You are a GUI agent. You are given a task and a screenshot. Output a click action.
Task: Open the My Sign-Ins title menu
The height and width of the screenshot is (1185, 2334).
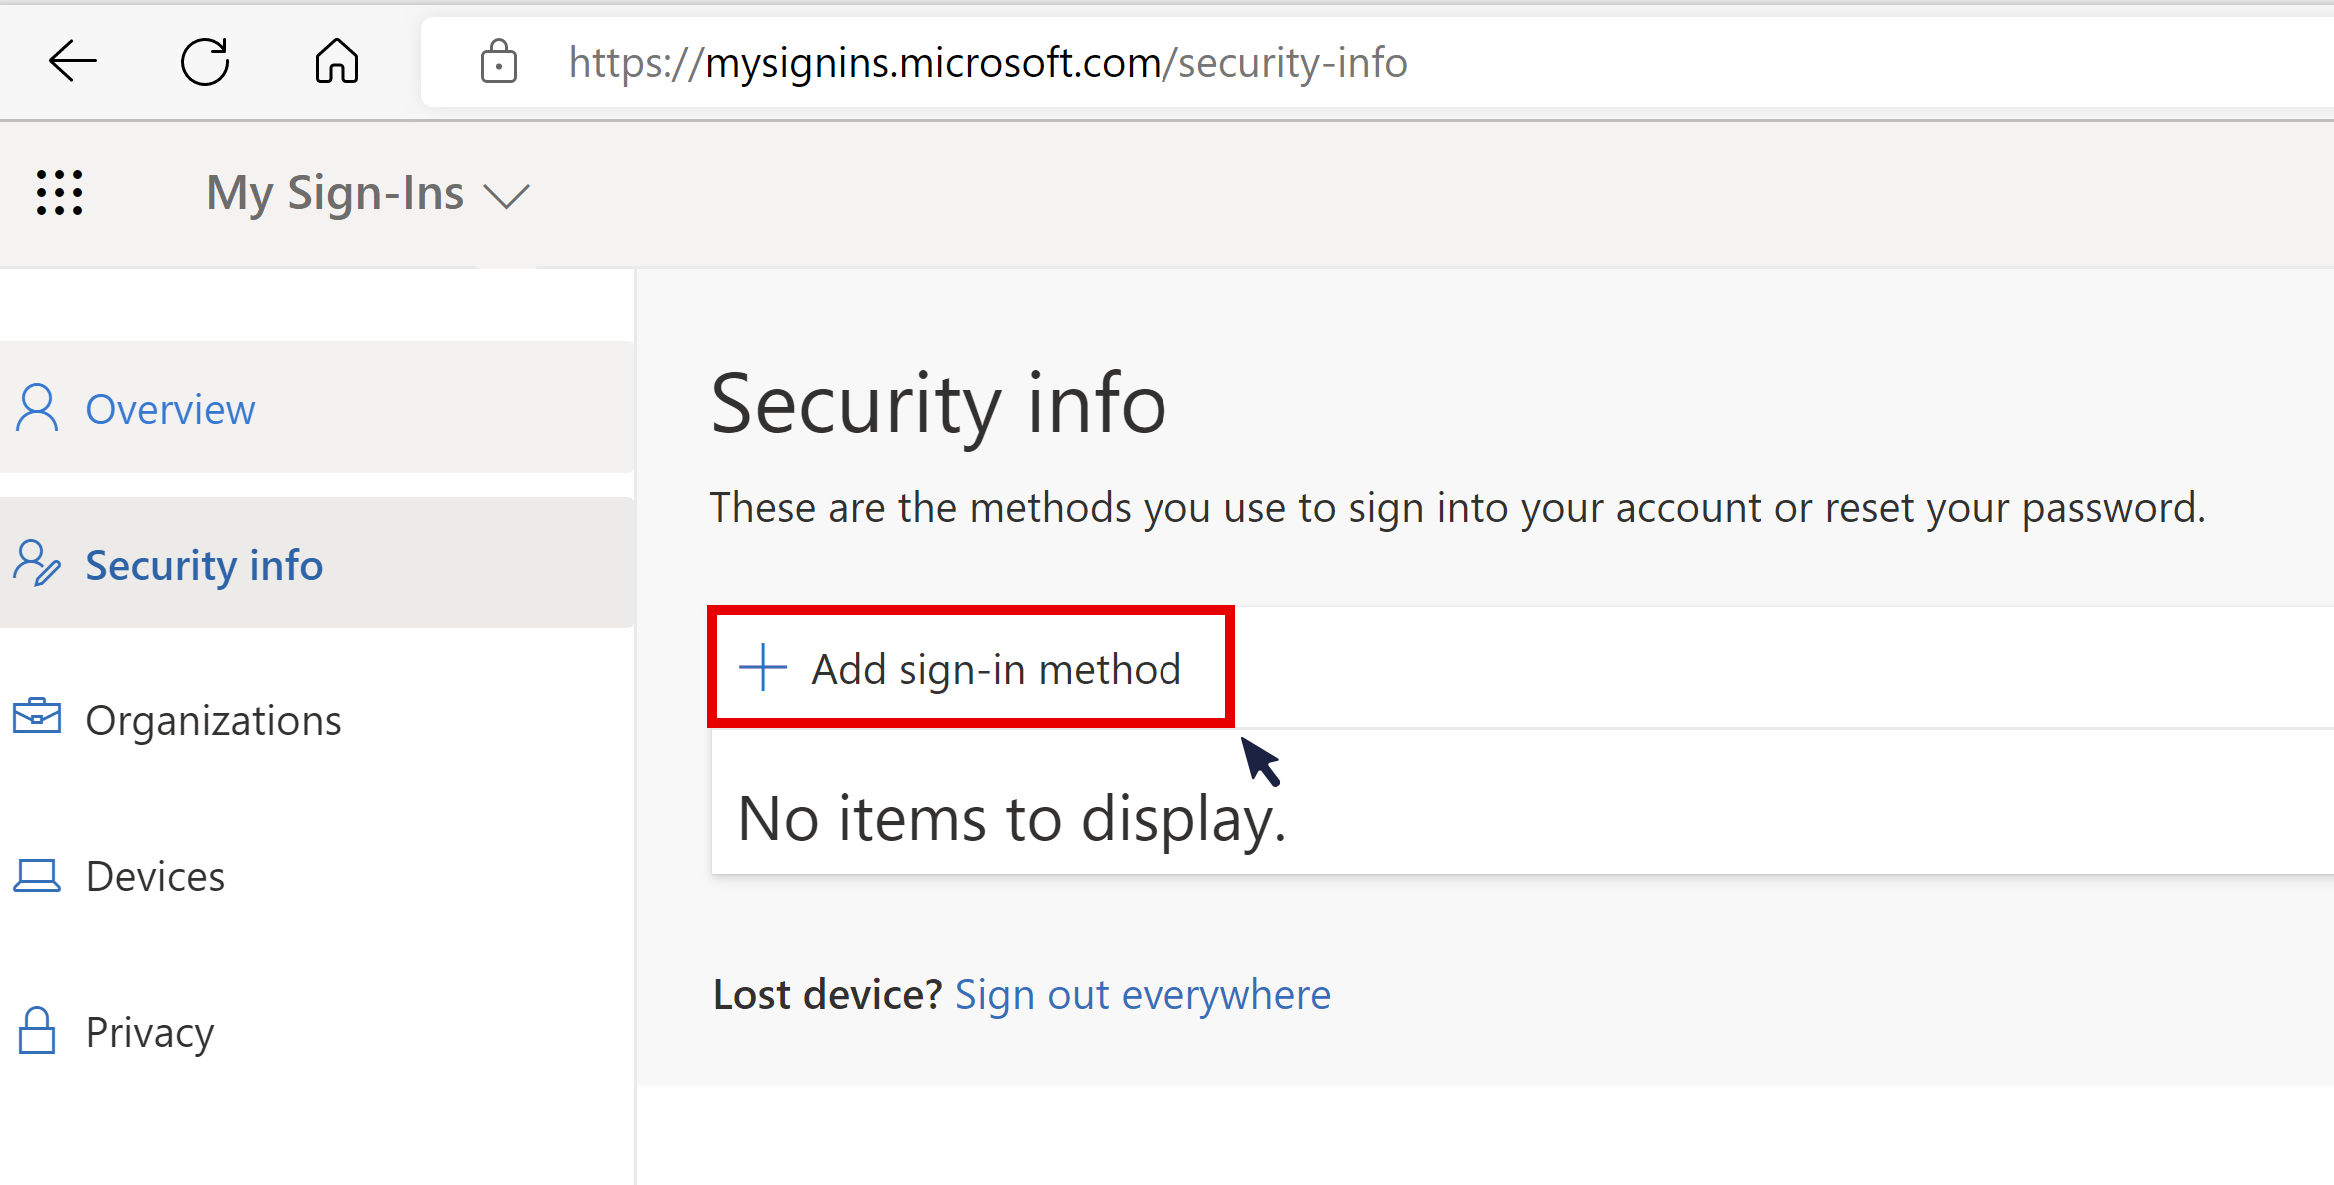[x=335, y=193]
